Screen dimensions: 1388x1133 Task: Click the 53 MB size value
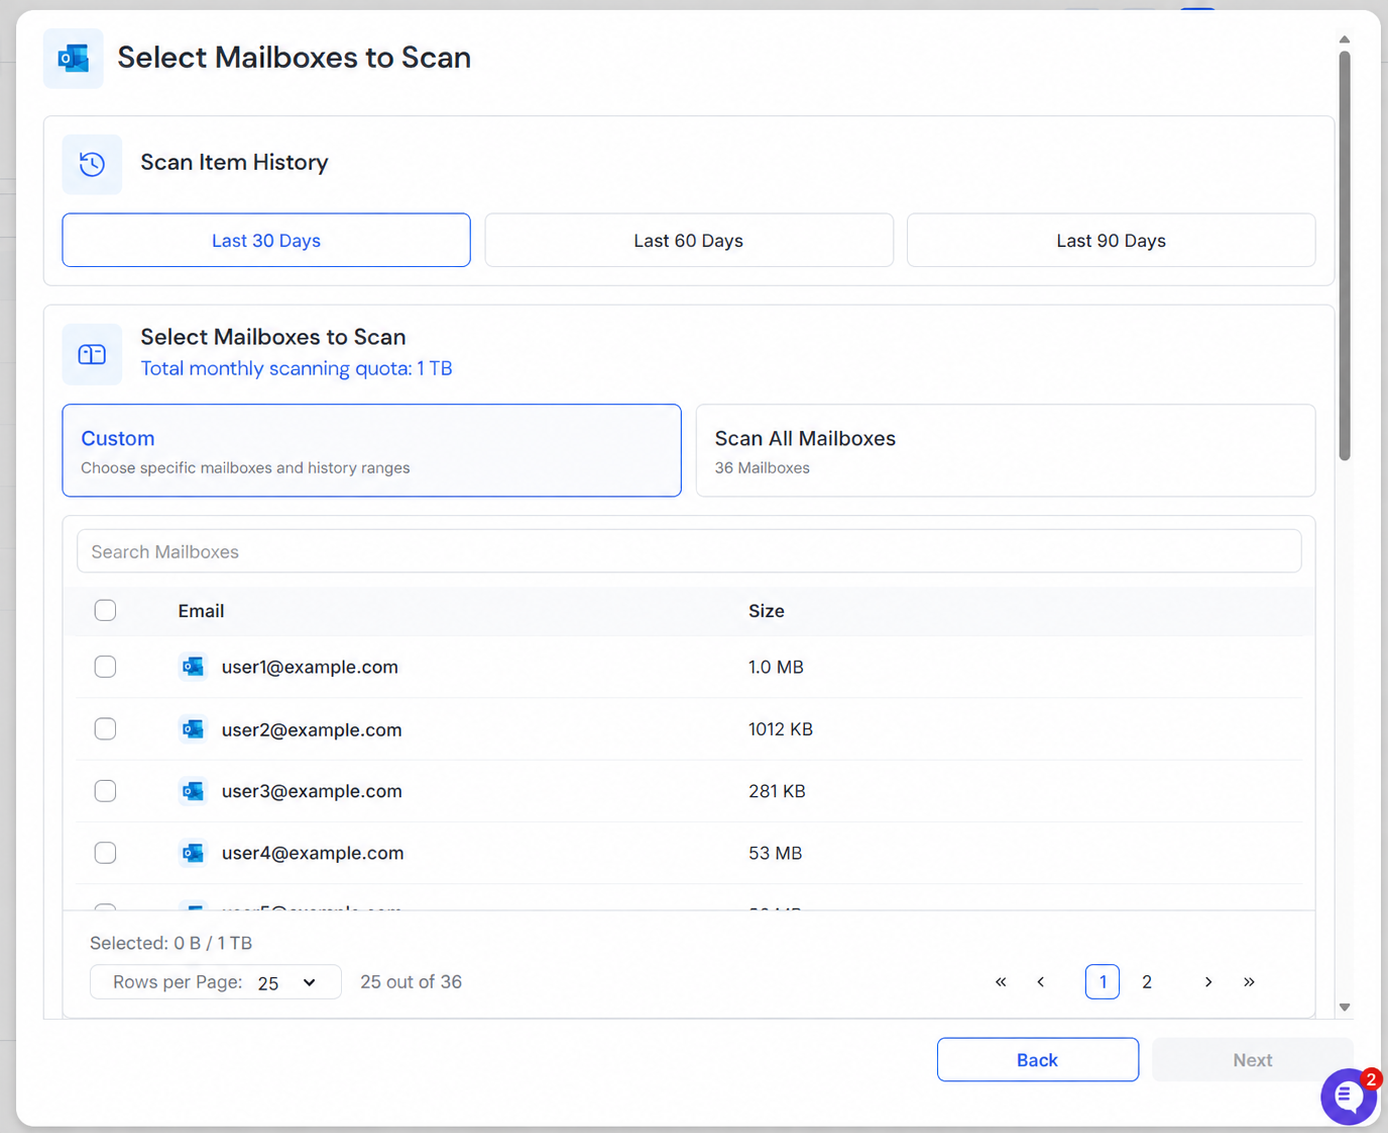[x=775, y=853]
